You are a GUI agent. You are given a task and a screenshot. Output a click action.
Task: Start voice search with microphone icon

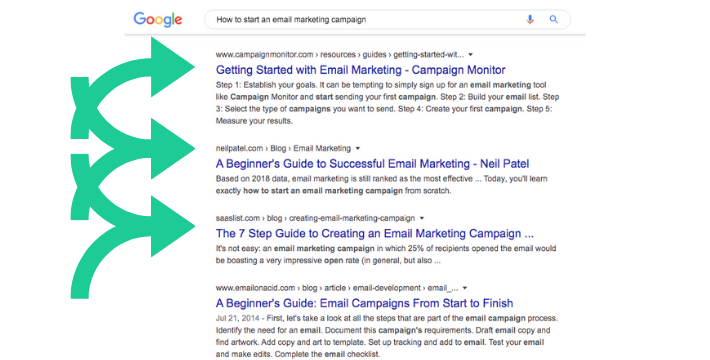[530, 19]
